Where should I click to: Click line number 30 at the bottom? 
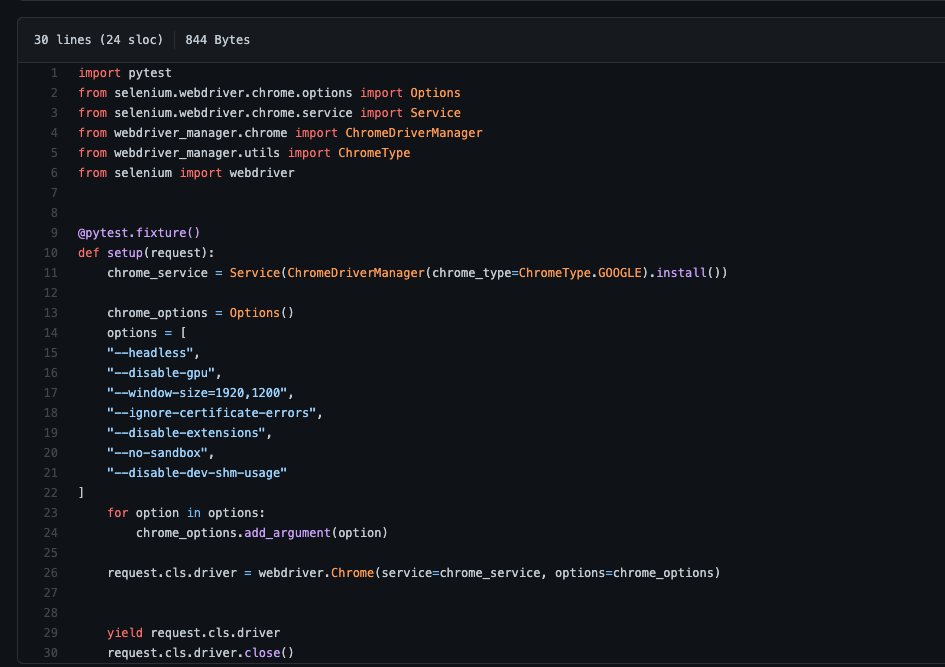tap(50, 652)
